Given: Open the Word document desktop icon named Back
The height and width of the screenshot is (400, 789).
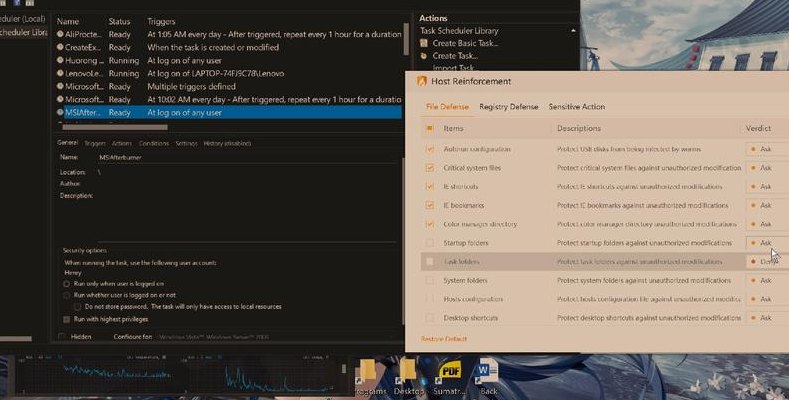Looking at the screenshot, I should pyautogui.click(x=487, y=371).
